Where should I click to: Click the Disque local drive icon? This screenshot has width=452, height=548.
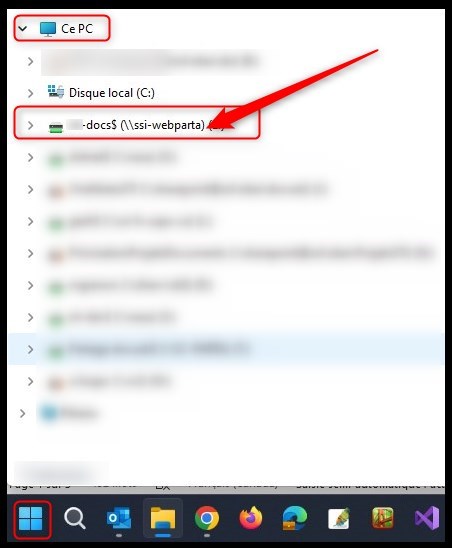click(x=56, y=92)
